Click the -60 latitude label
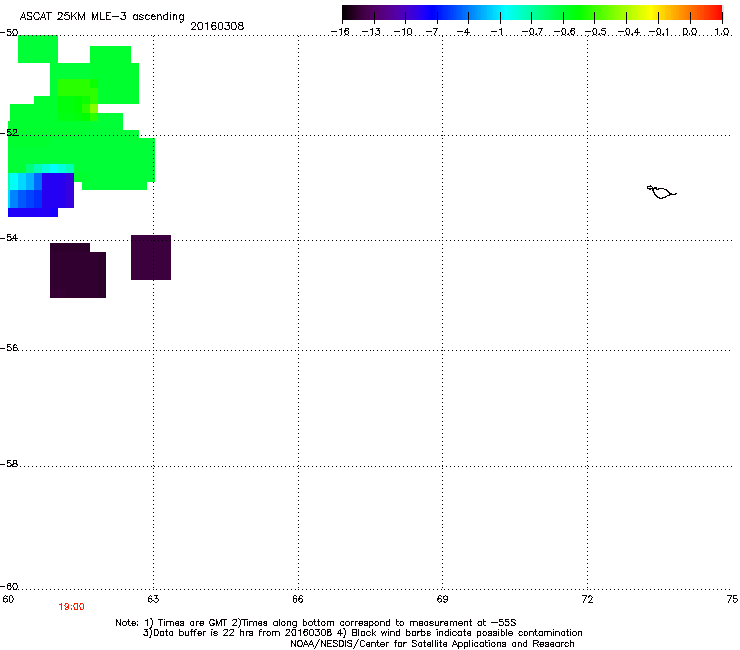This screenshot has height=650, width=740. click(9, 586)
